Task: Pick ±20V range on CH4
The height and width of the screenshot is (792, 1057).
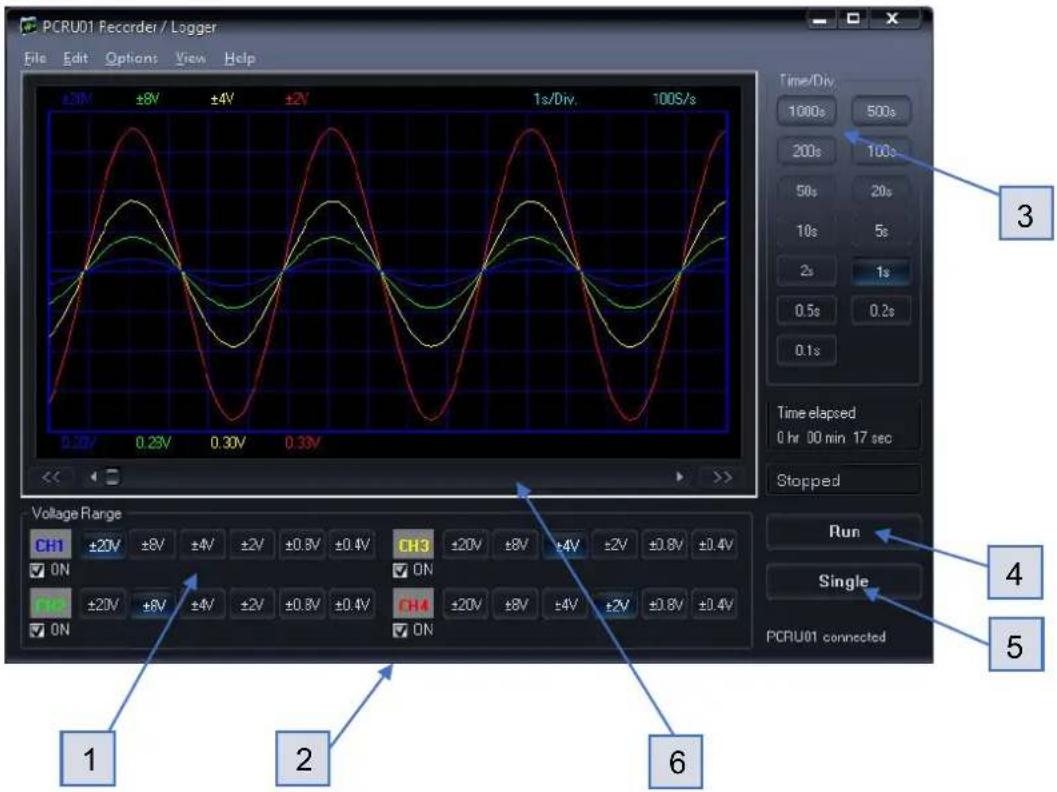Action: [x=466, y=605]
